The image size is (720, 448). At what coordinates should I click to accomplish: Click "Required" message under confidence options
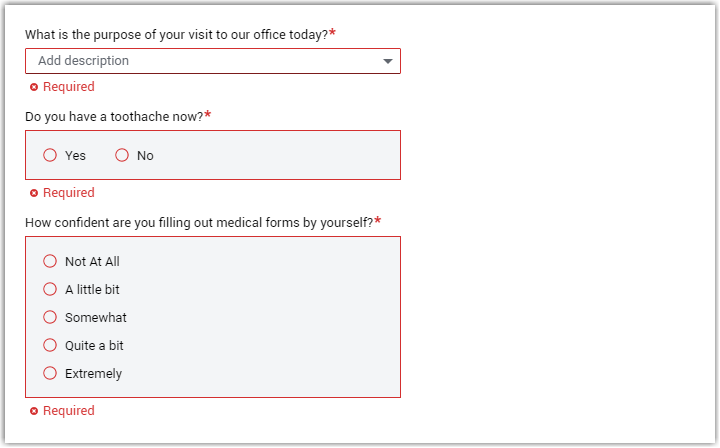click(68, 411)
